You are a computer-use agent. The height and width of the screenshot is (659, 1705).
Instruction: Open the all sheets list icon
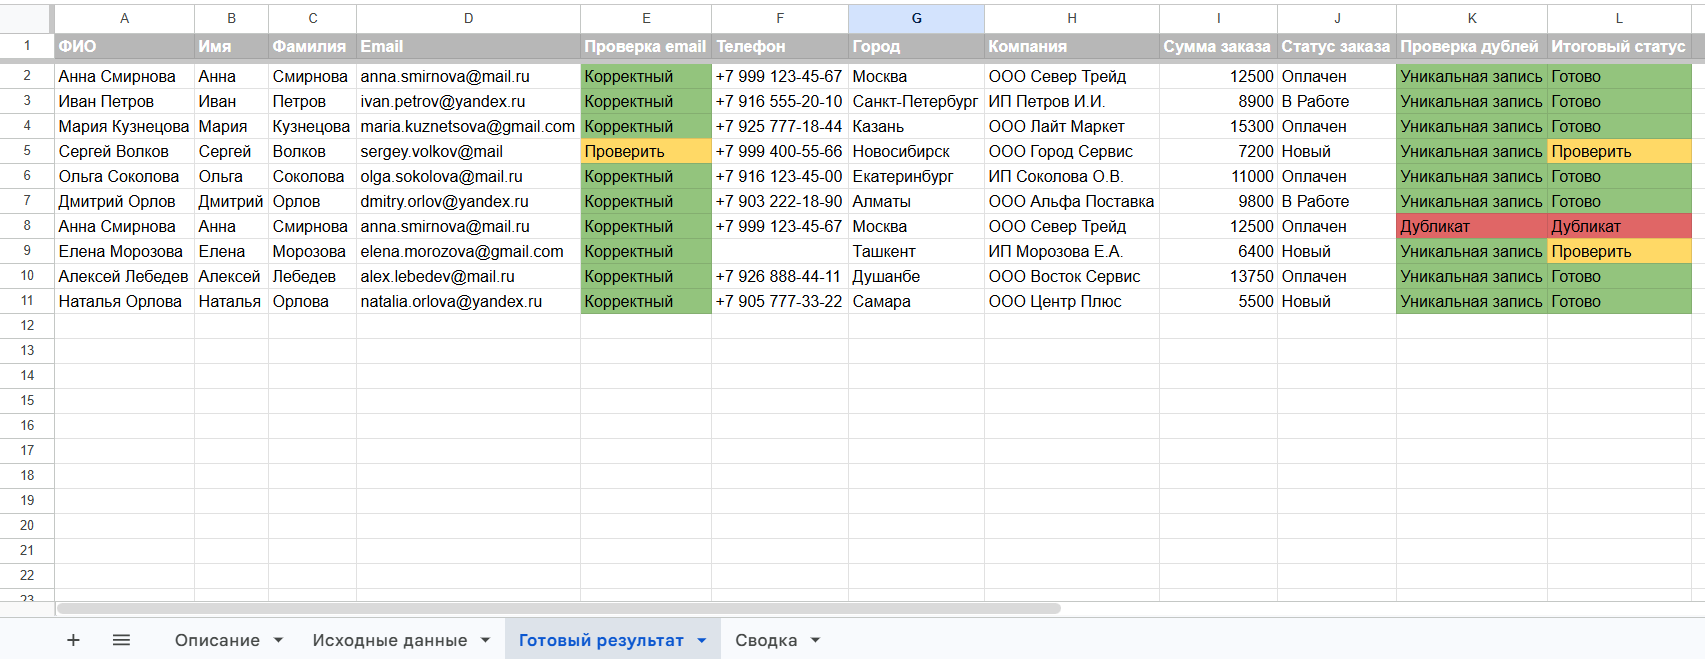[121, 640]
